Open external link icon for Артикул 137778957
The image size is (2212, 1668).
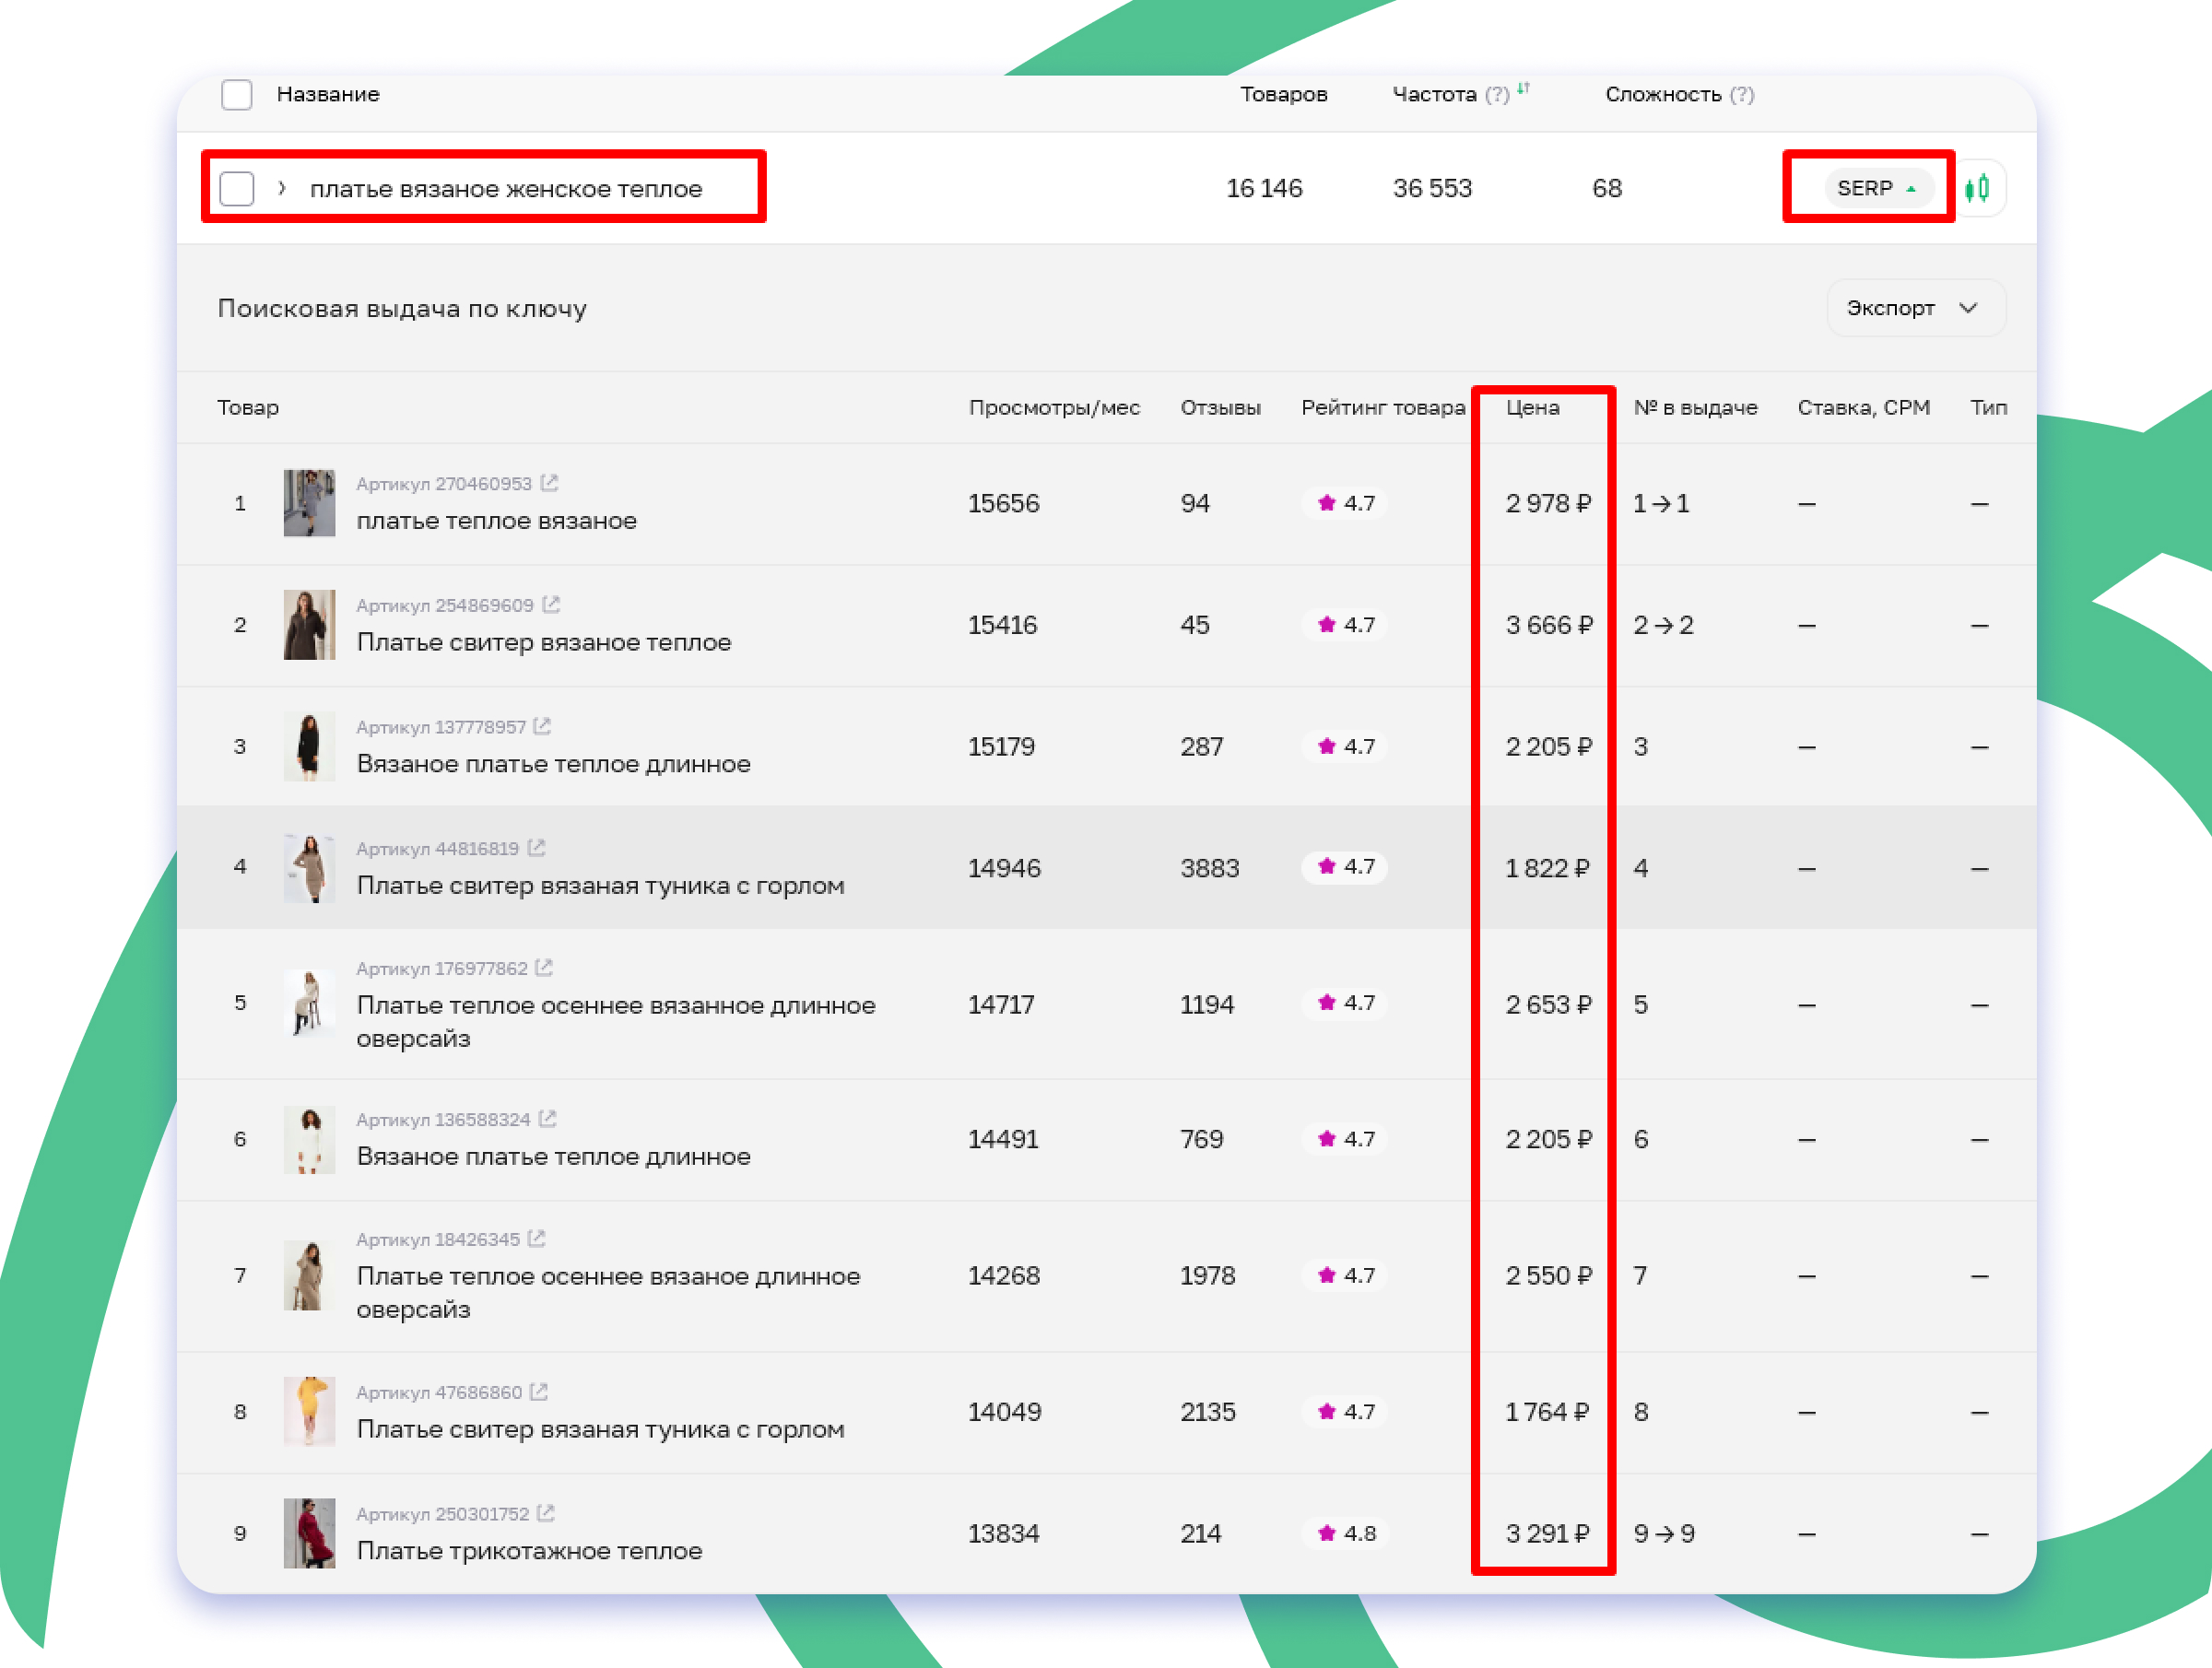pos(542,727)
